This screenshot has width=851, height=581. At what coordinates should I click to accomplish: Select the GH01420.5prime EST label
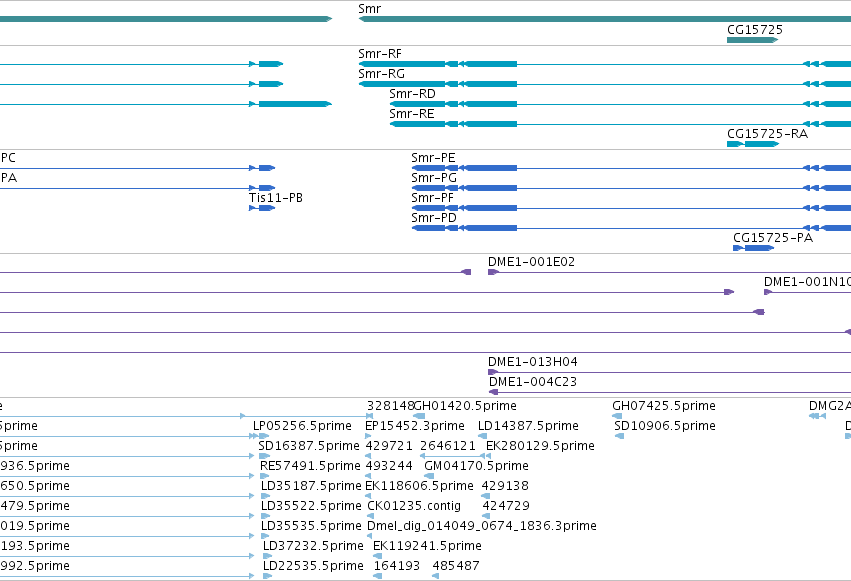(x=465, y=406)
